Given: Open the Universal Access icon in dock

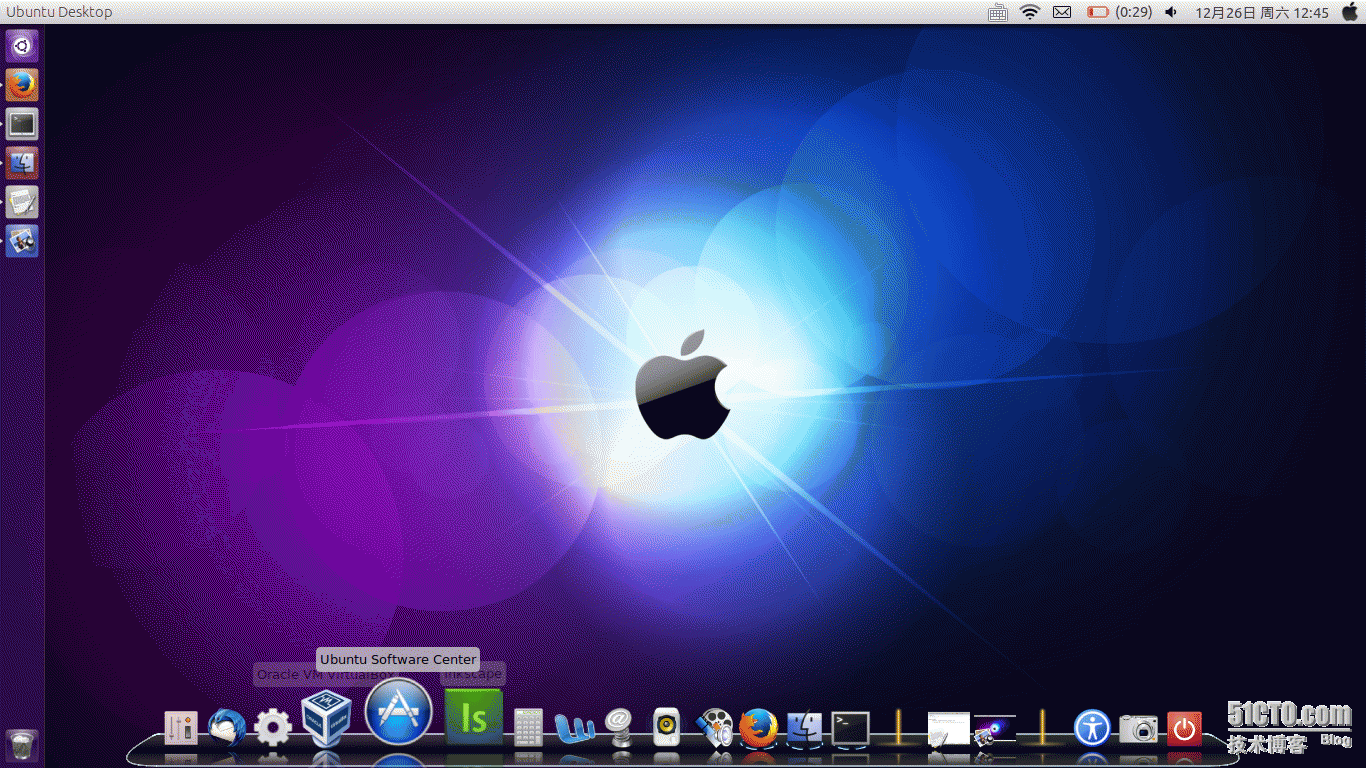Looking at the screenshot, I should pos(1092,727).
